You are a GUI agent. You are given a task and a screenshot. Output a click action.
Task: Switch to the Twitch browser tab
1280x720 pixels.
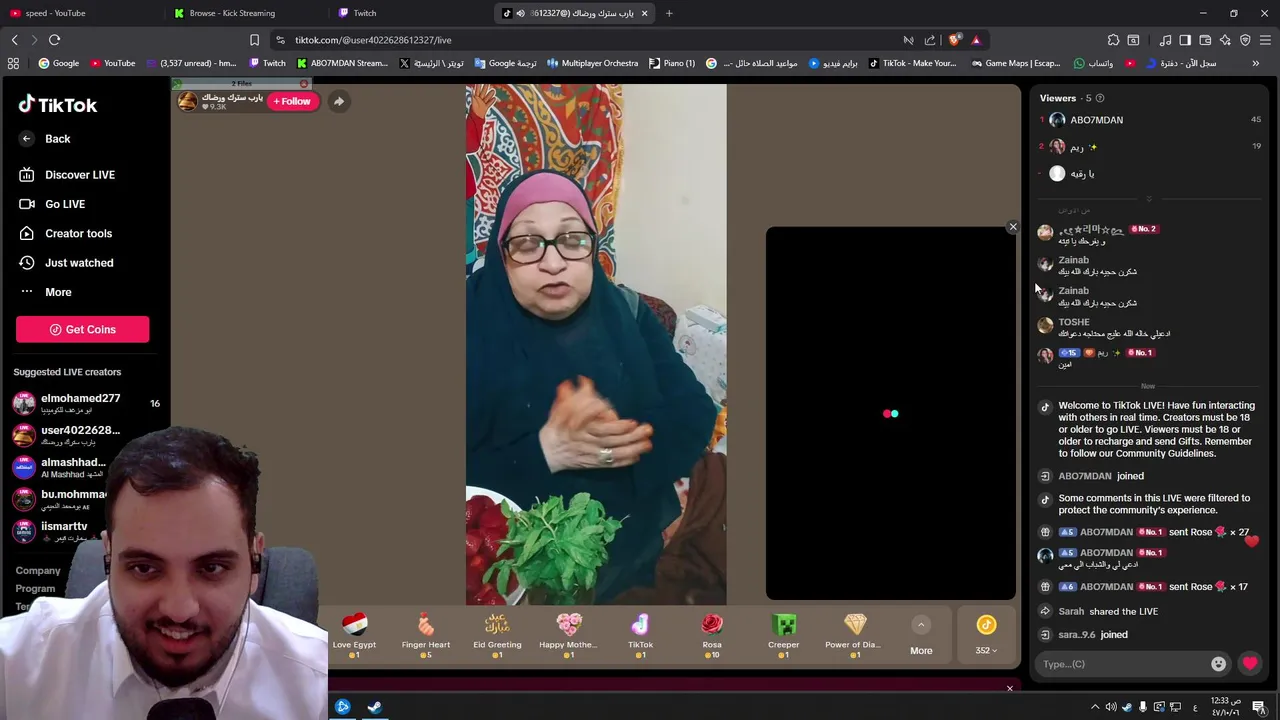point(410,13)
